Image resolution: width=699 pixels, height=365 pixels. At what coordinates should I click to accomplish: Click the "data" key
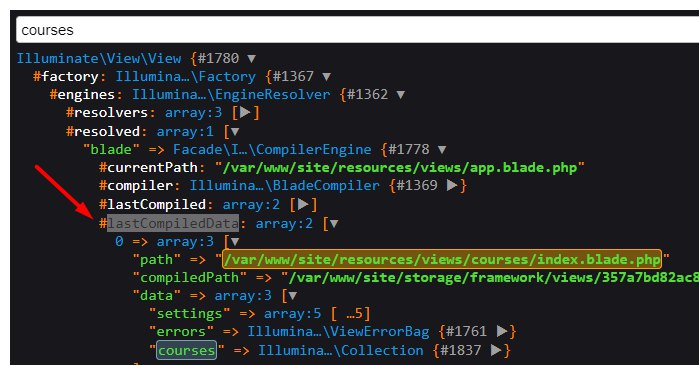point(156,296)
